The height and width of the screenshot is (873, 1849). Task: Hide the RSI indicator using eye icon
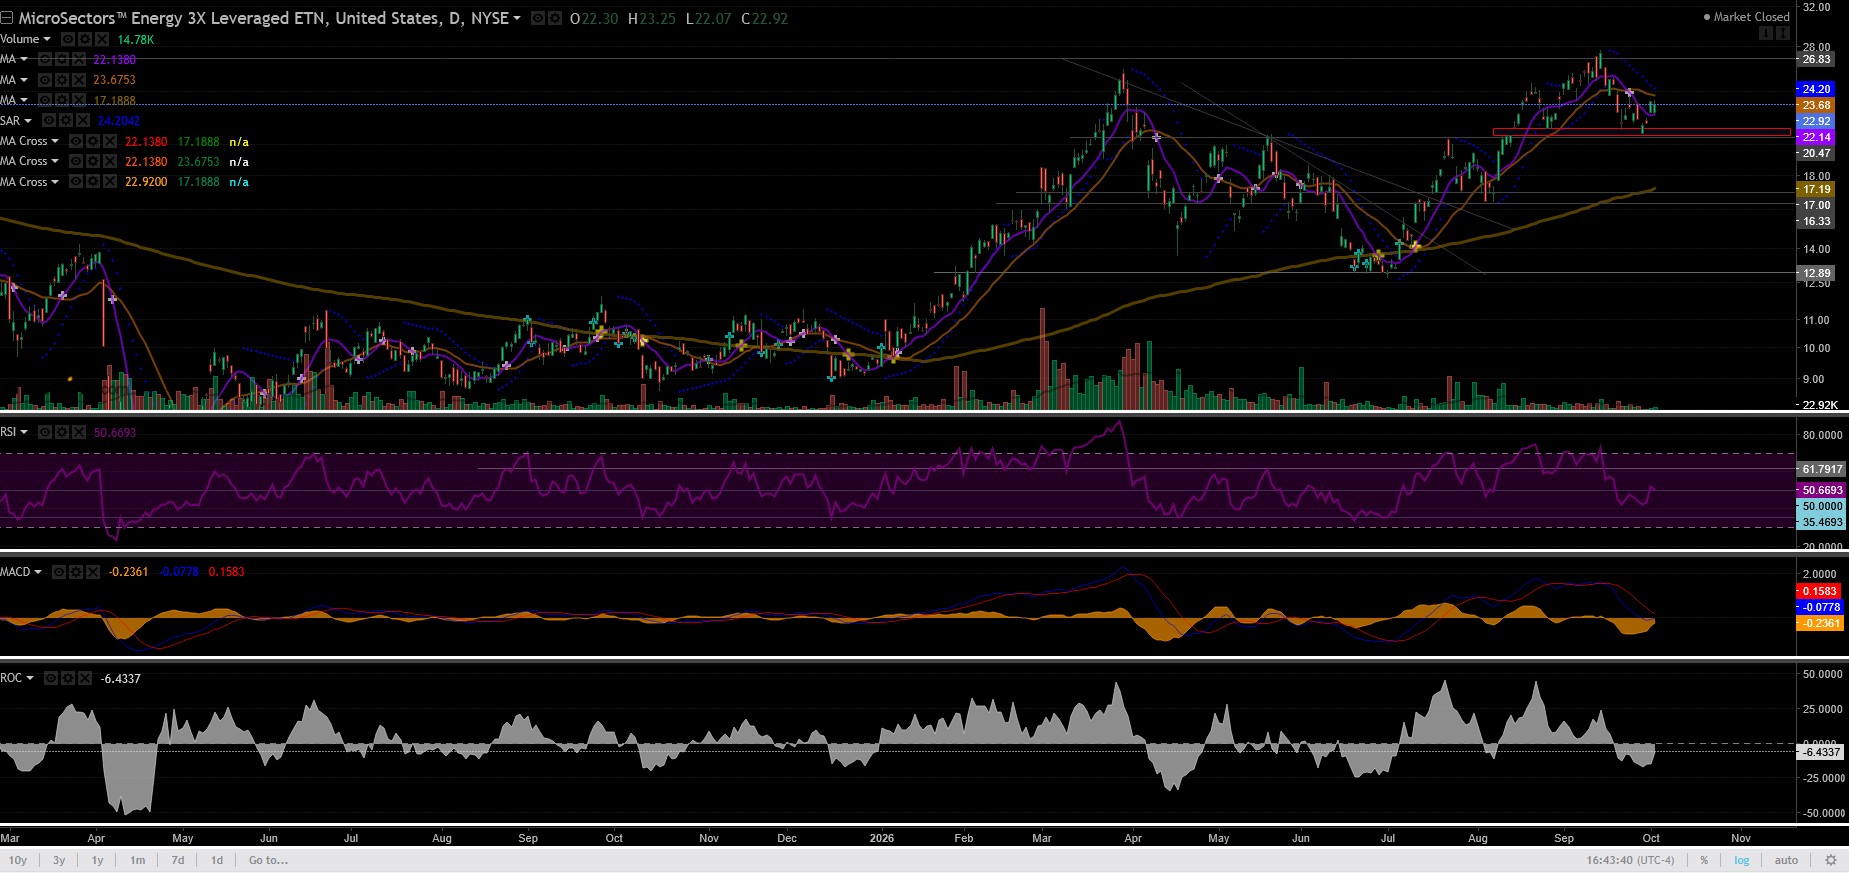45,432
